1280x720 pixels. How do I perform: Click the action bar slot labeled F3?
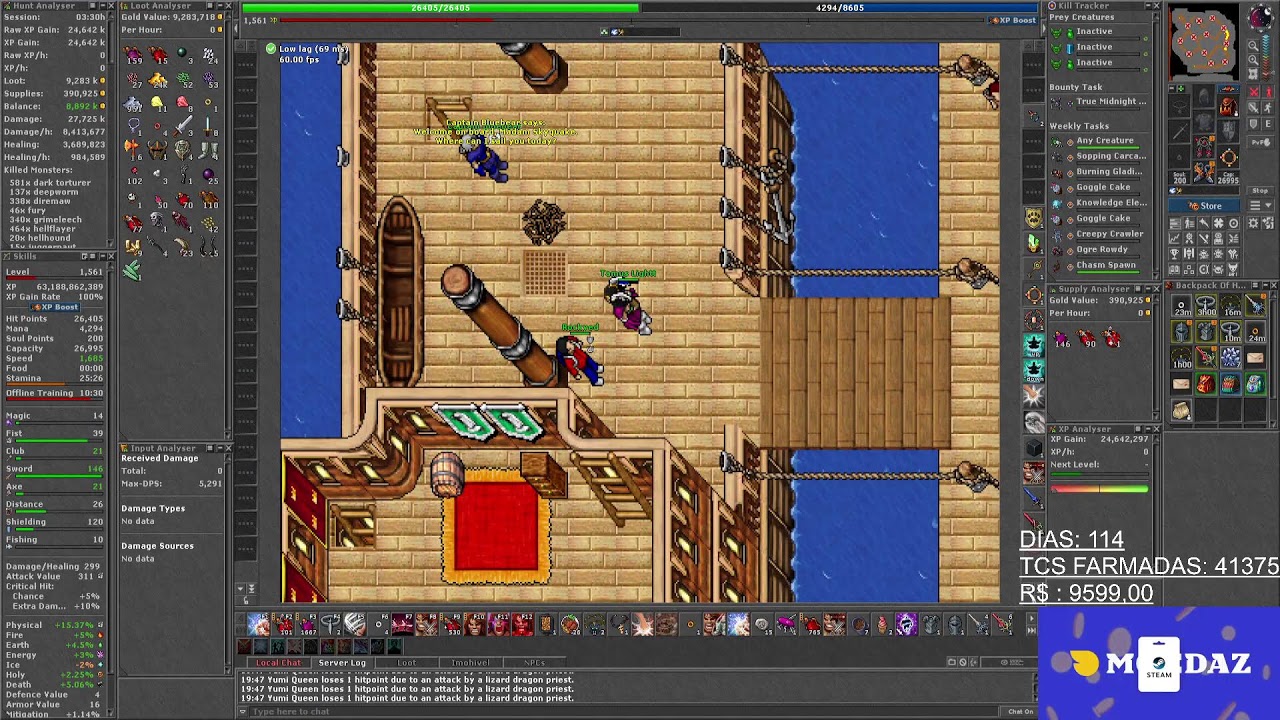click(308, 625)
